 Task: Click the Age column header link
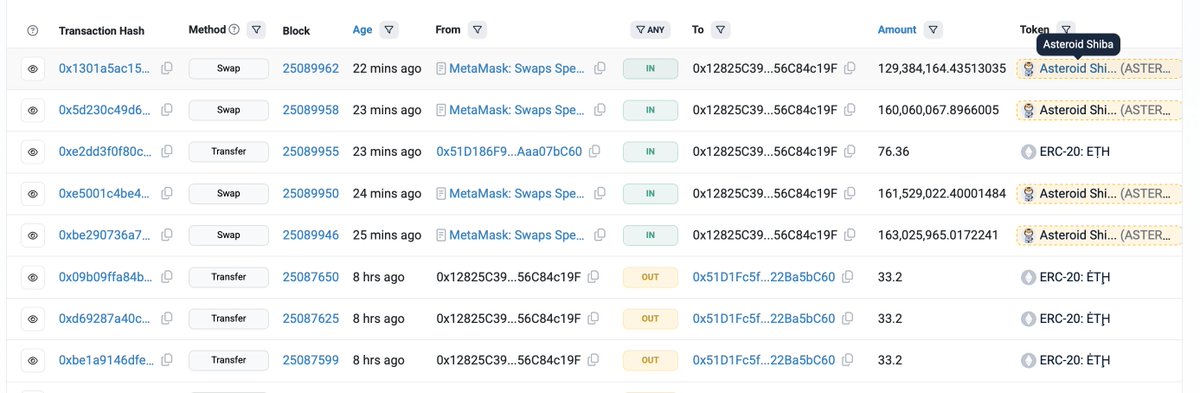pos(362,30)
